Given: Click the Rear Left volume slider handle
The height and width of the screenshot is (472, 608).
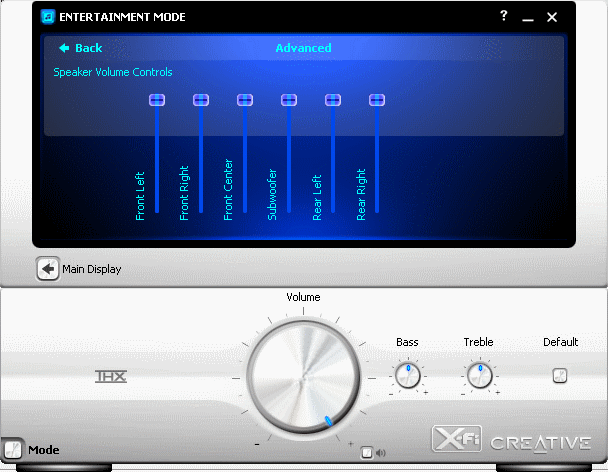Looking at the screenshot, I should coord(333,100).
